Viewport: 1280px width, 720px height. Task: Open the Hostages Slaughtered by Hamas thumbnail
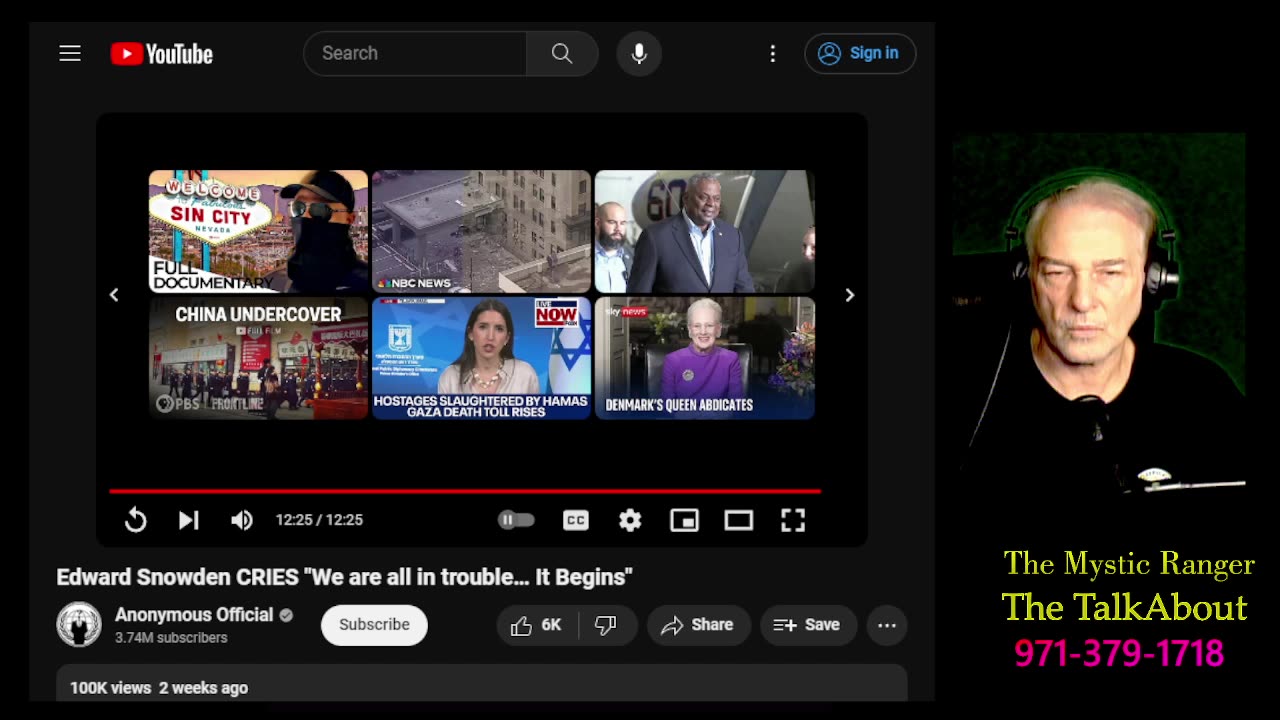click(482, 358)
